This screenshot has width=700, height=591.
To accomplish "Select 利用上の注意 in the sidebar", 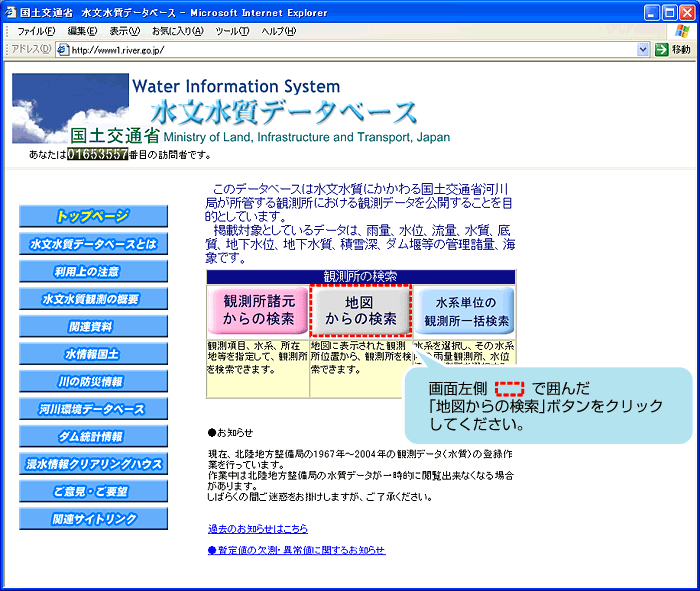I will point(94,271).
